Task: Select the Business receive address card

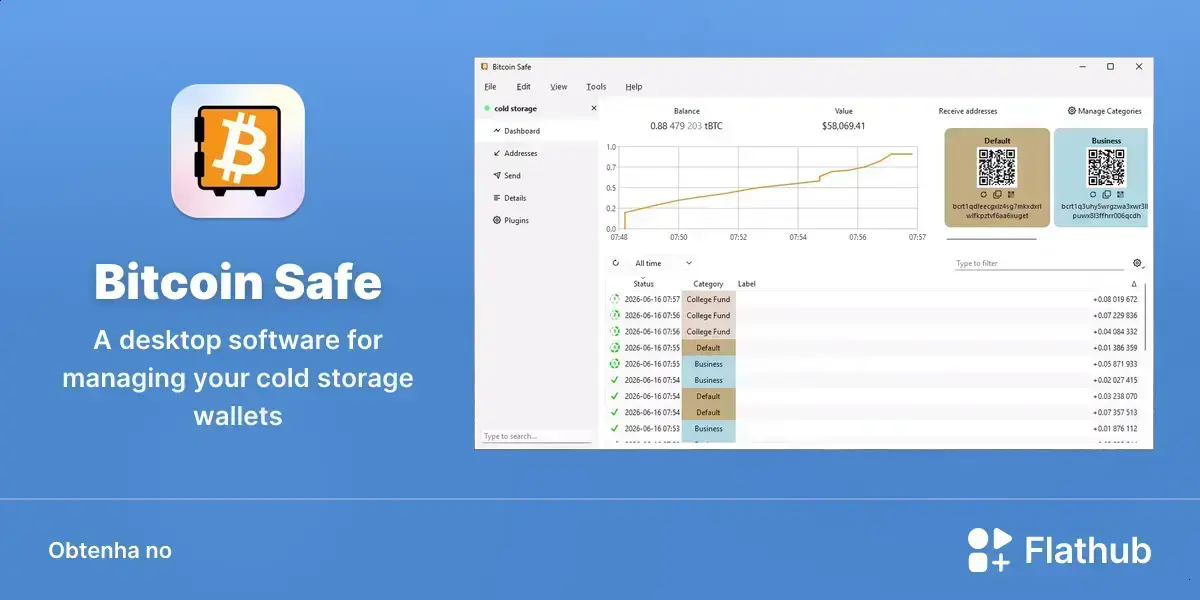Action: (1101, 177)
